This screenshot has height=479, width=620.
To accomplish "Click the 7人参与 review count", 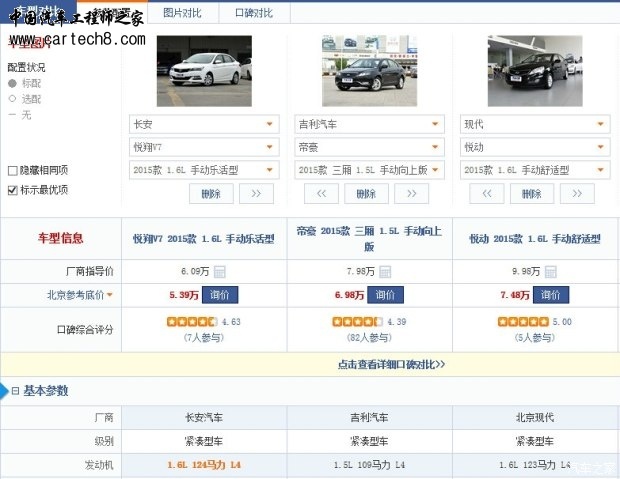I will click(204, 338).
